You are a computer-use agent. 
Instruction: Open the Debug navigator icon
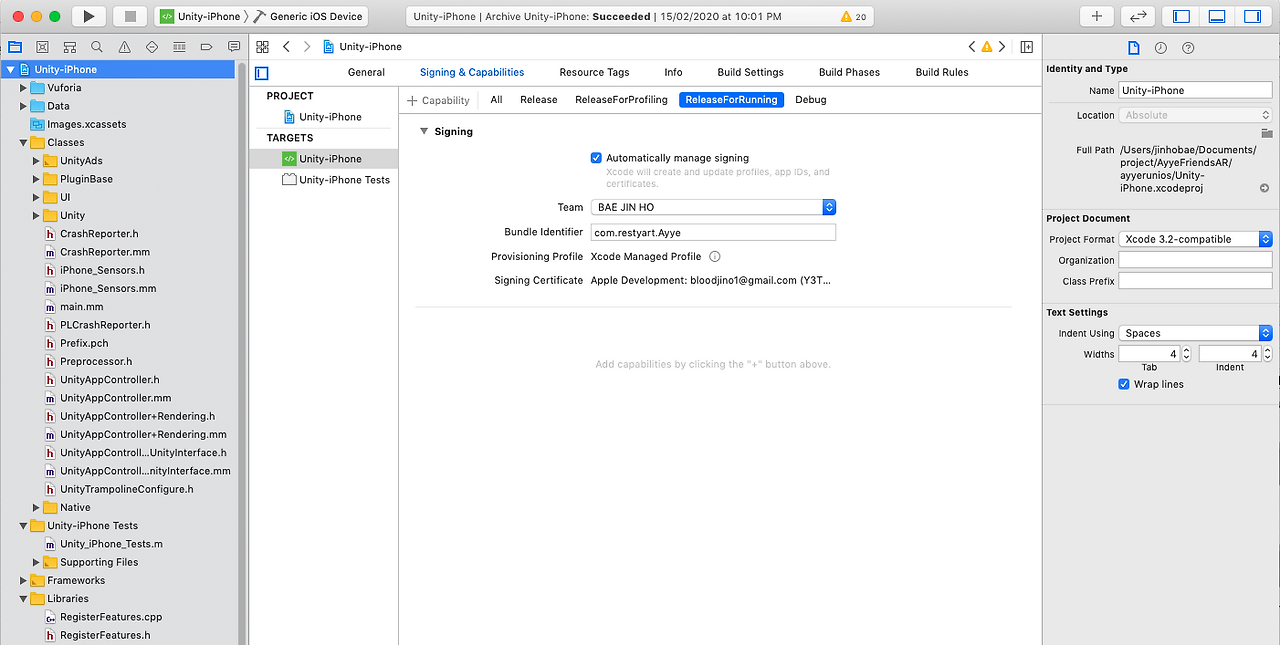tap(179, 47)
